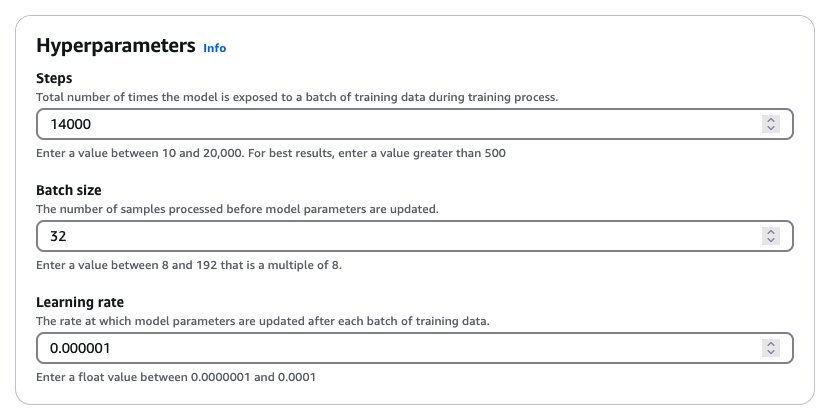Increase the Steps value with up arrow
The image size is (831, 412).
click(x=771, y=120)
